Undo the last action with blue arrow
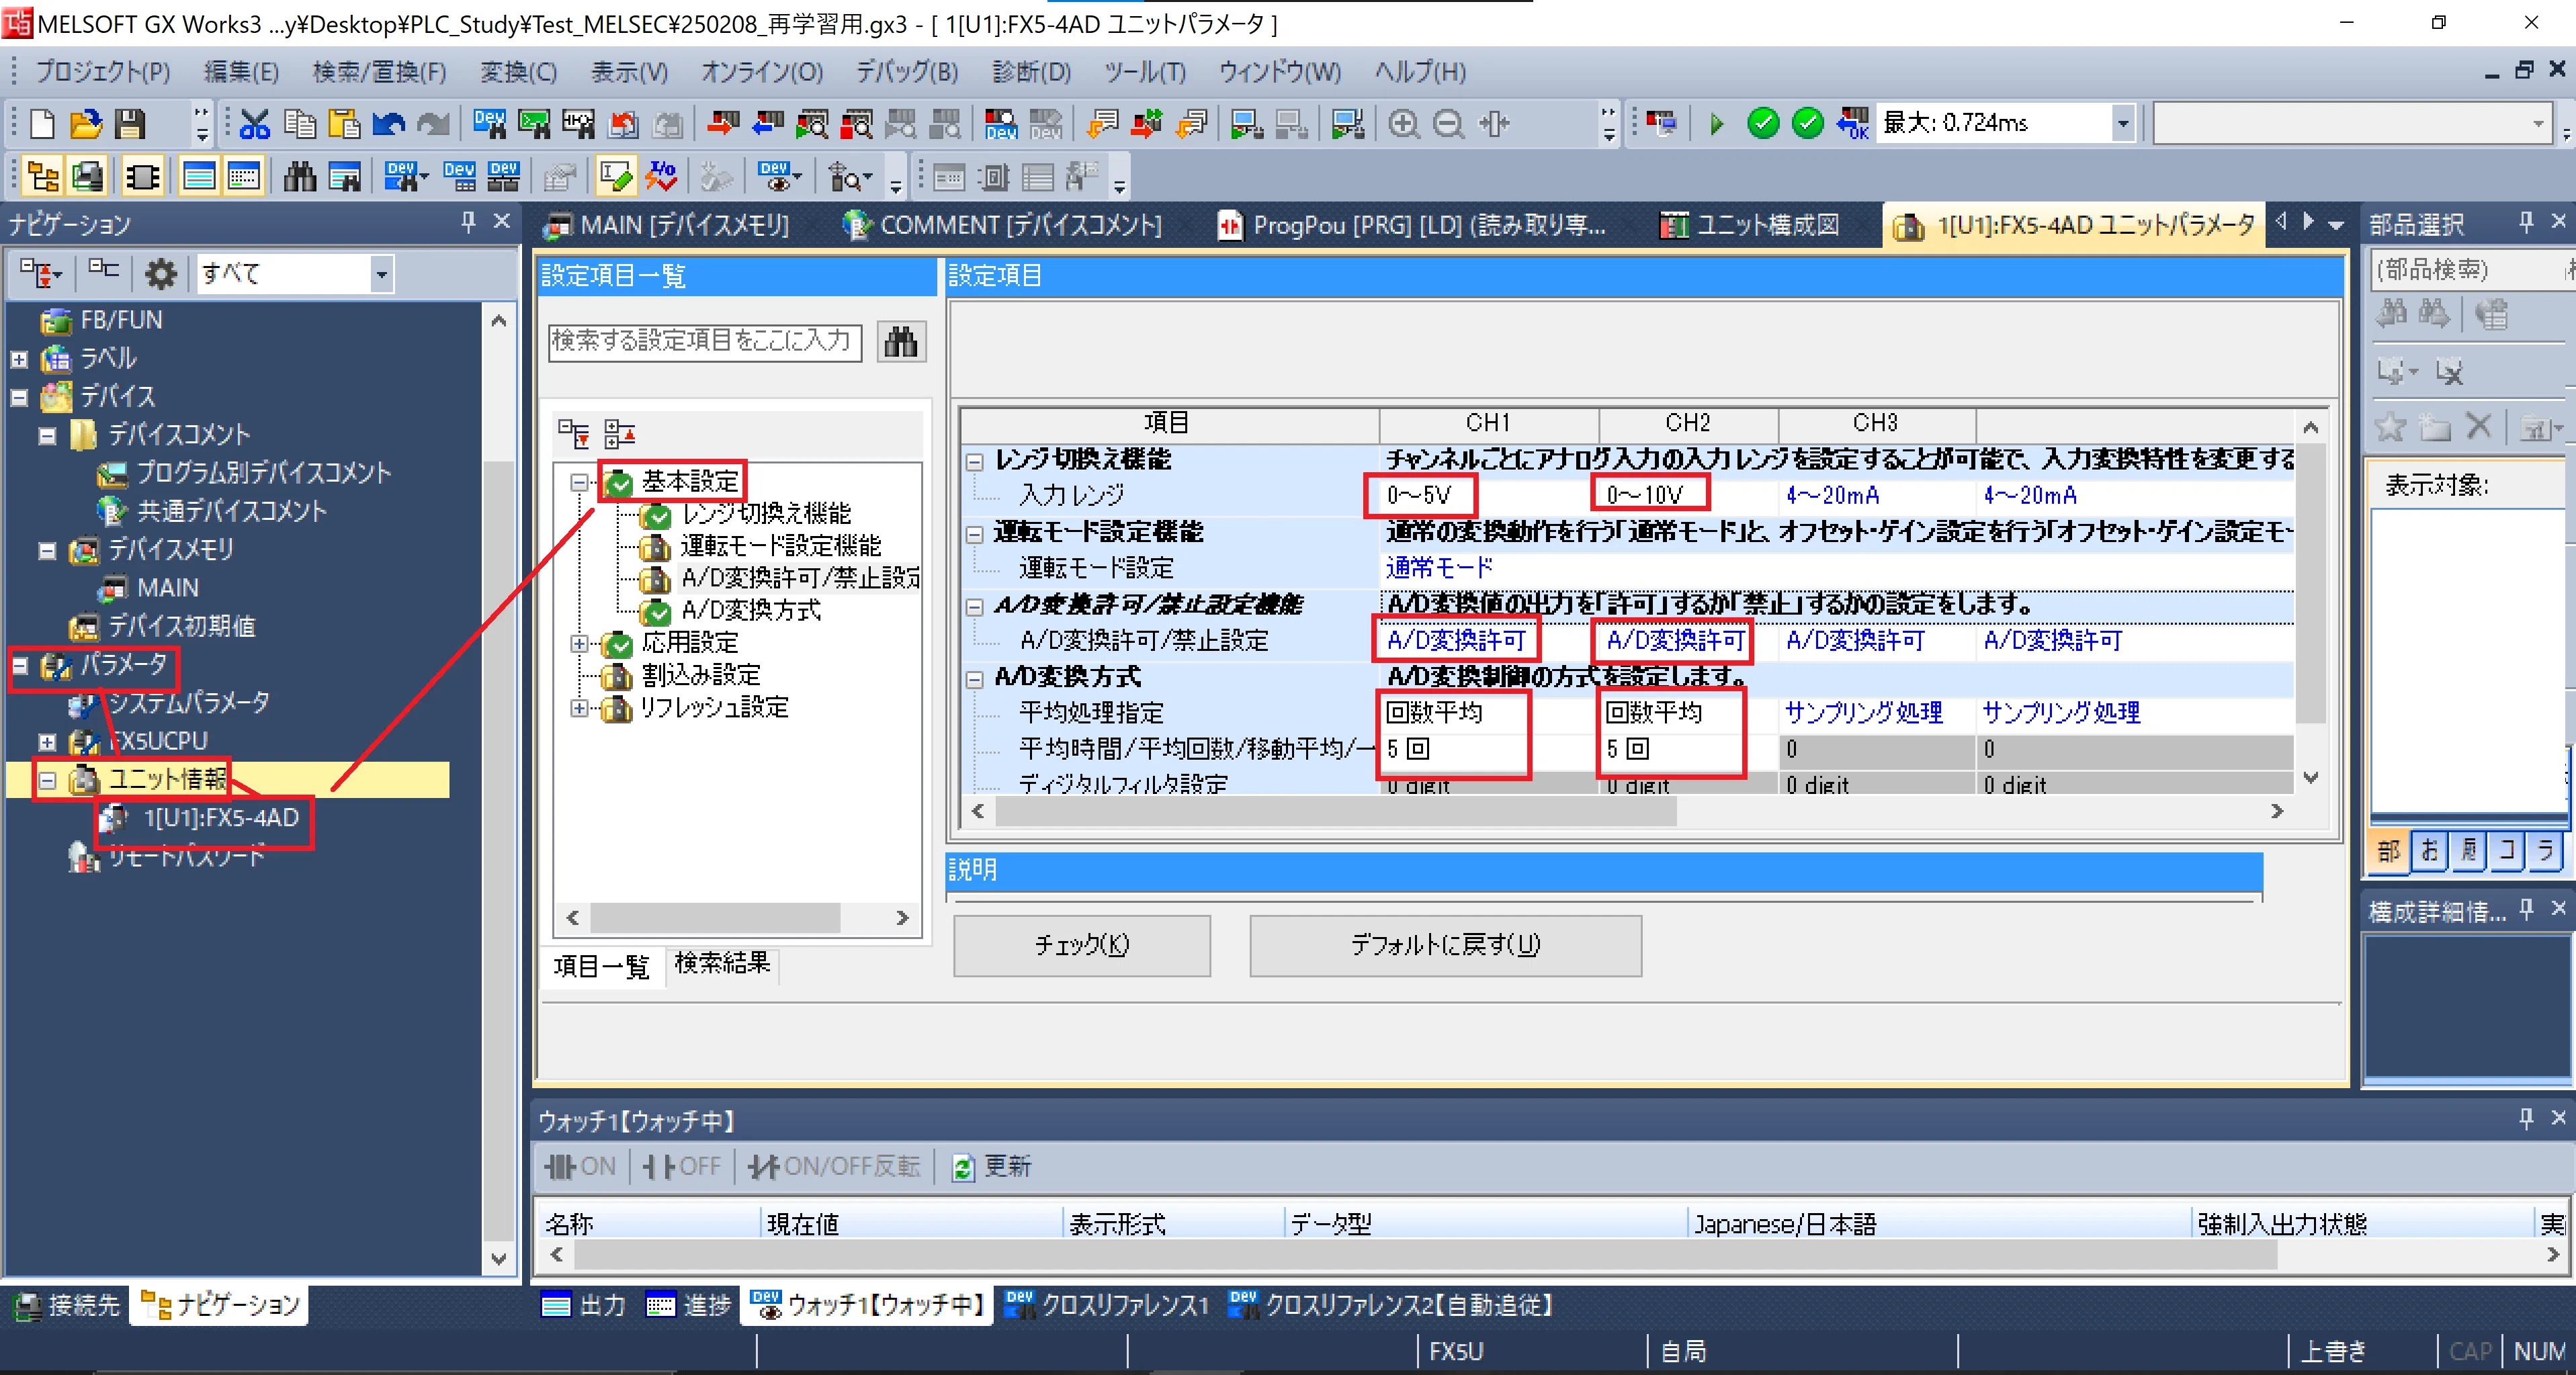Viewport: 2576px width, 1375px height. tap(388, 124)
